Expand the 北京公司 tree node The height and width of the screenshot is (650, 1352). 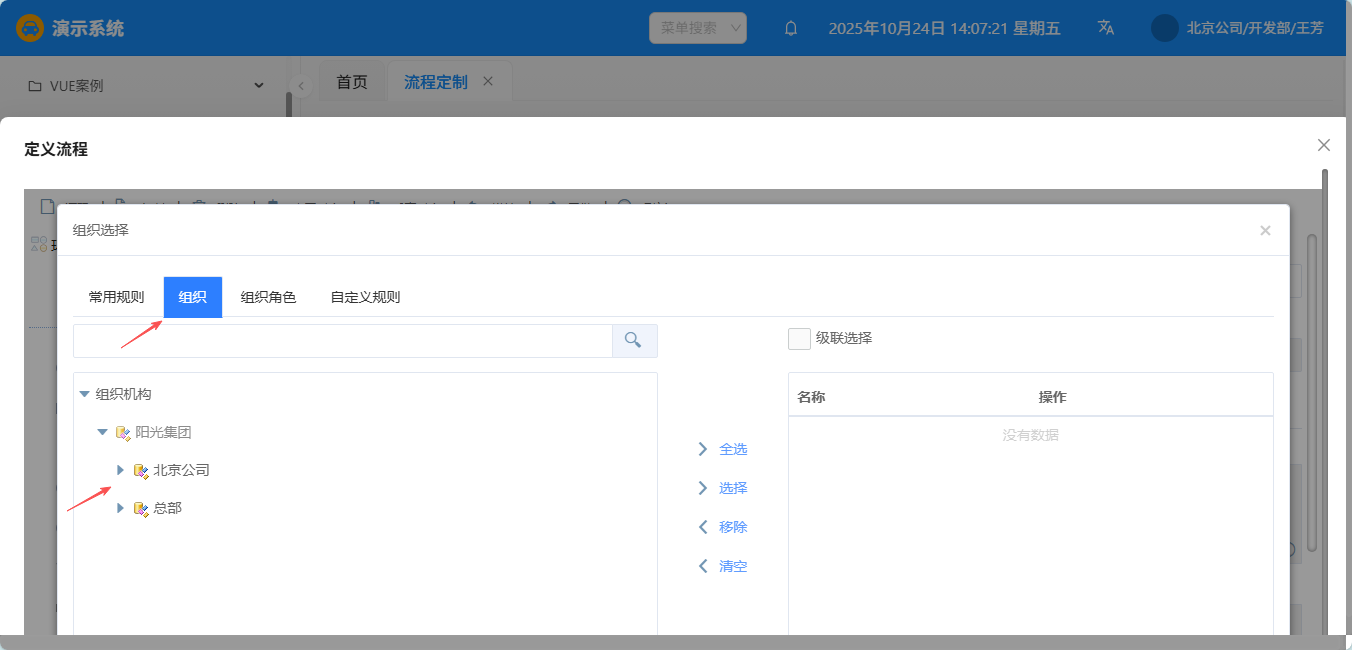coord(120,470)
